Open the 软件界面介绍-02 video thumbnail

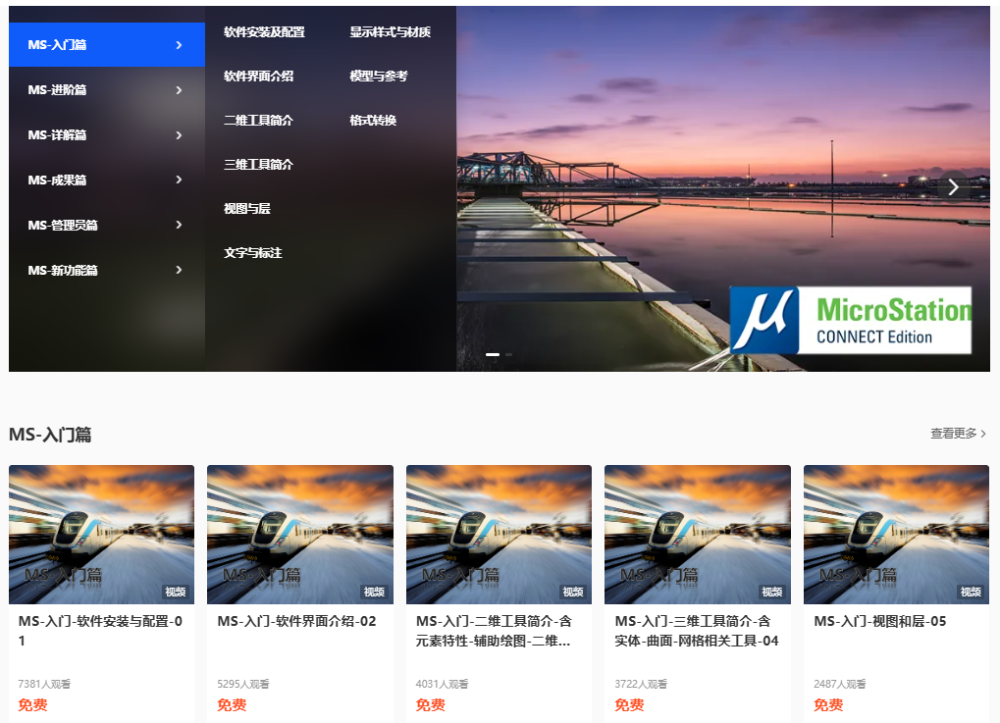click(x=299, y=534)
